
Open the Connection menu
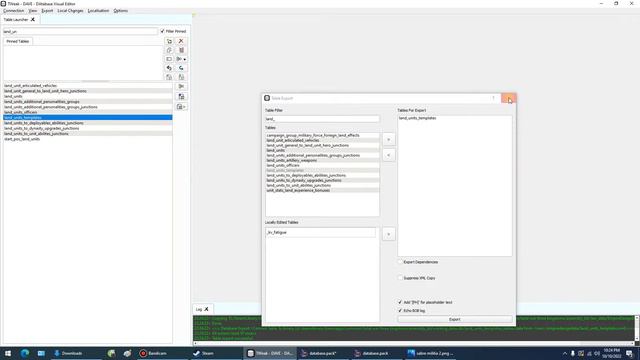pyautogui.click(x=13, y=11)
